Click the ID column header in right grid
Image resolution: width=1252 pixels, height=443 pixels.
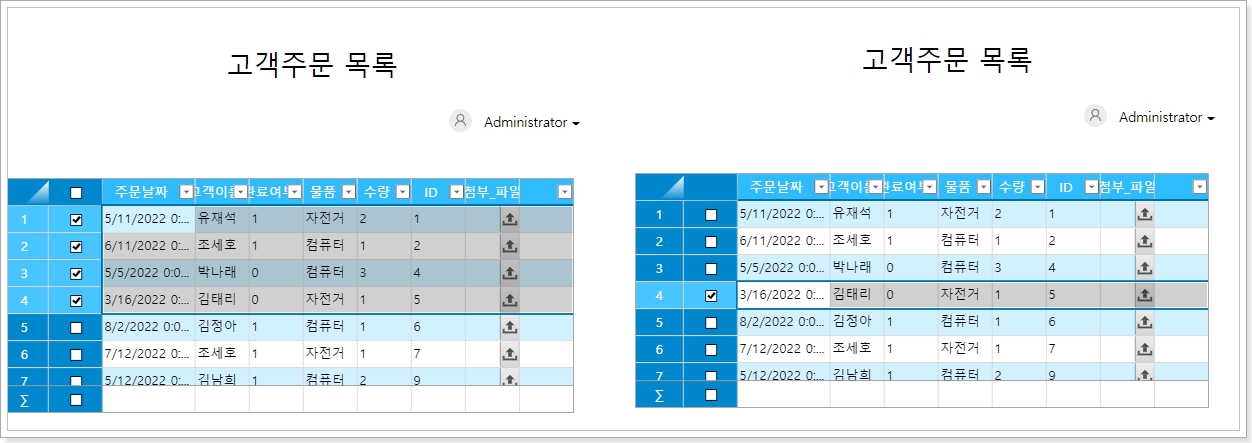[1066, 187]
